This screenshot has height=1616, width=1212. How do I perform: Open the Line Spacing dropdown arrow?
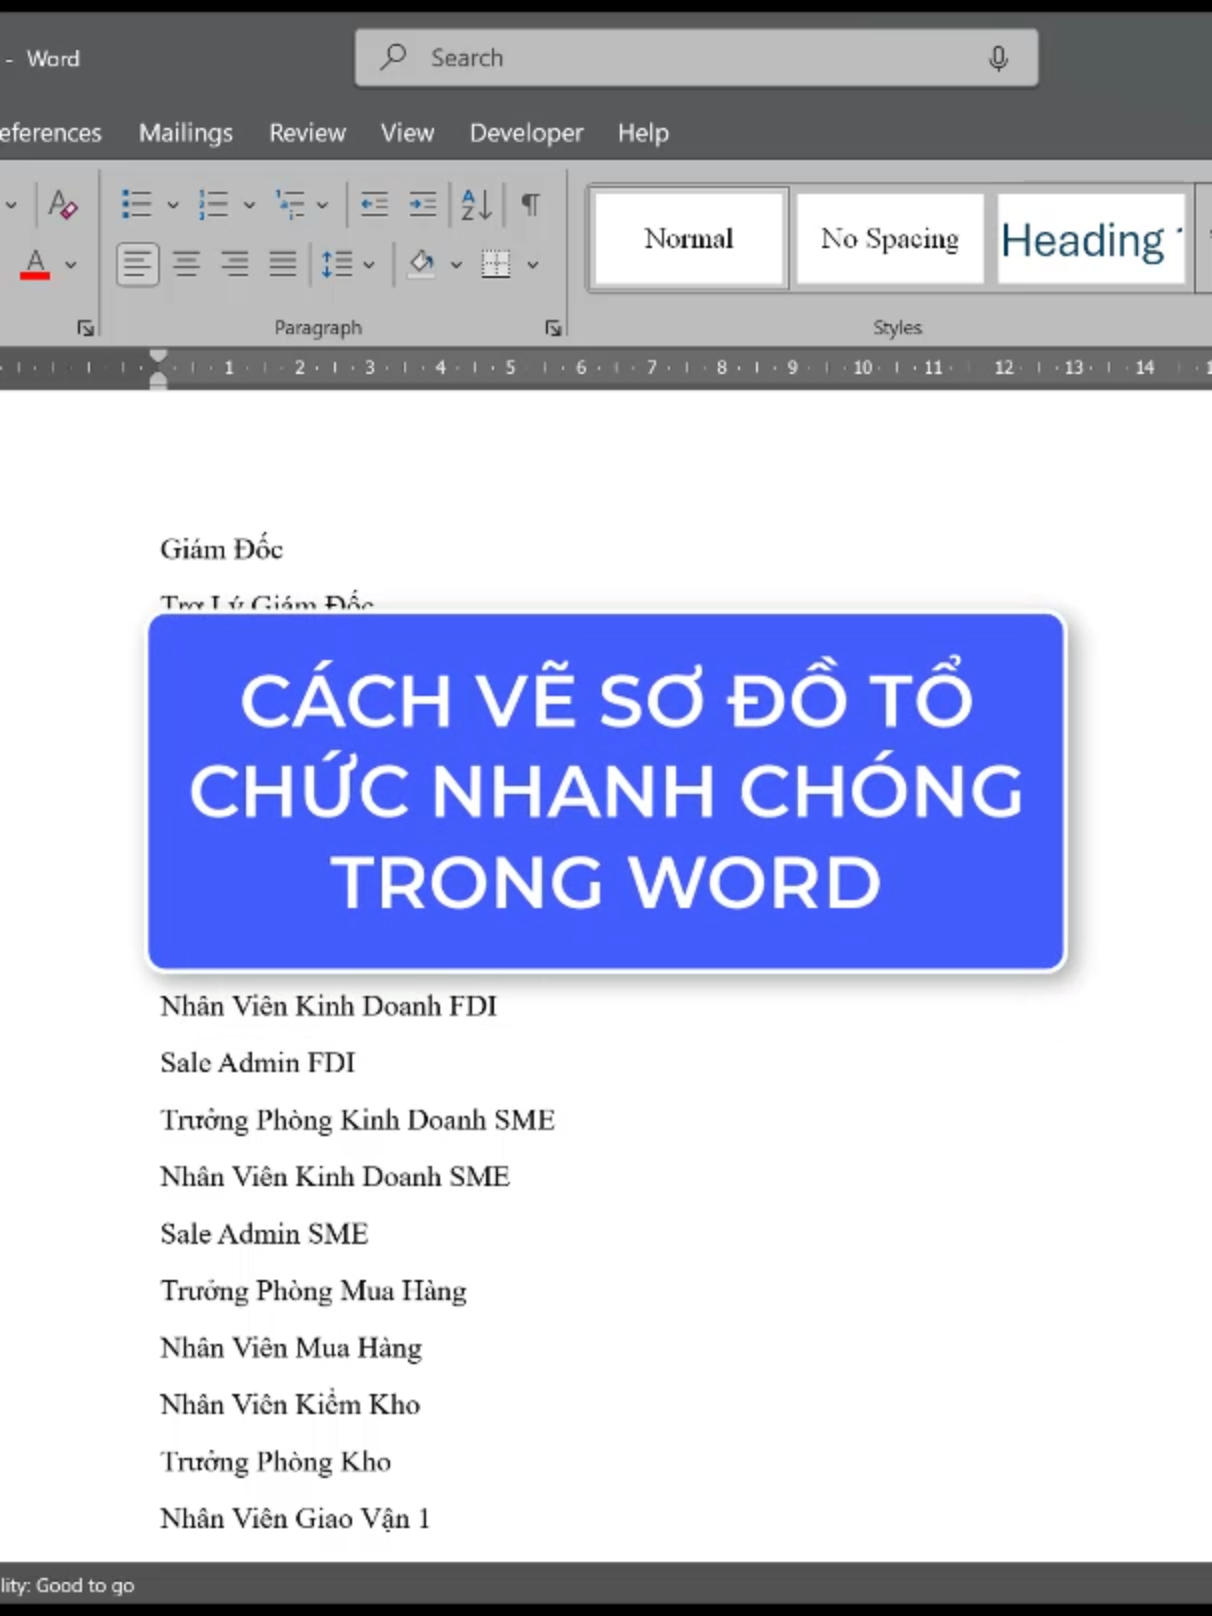(x=369, y=265)
